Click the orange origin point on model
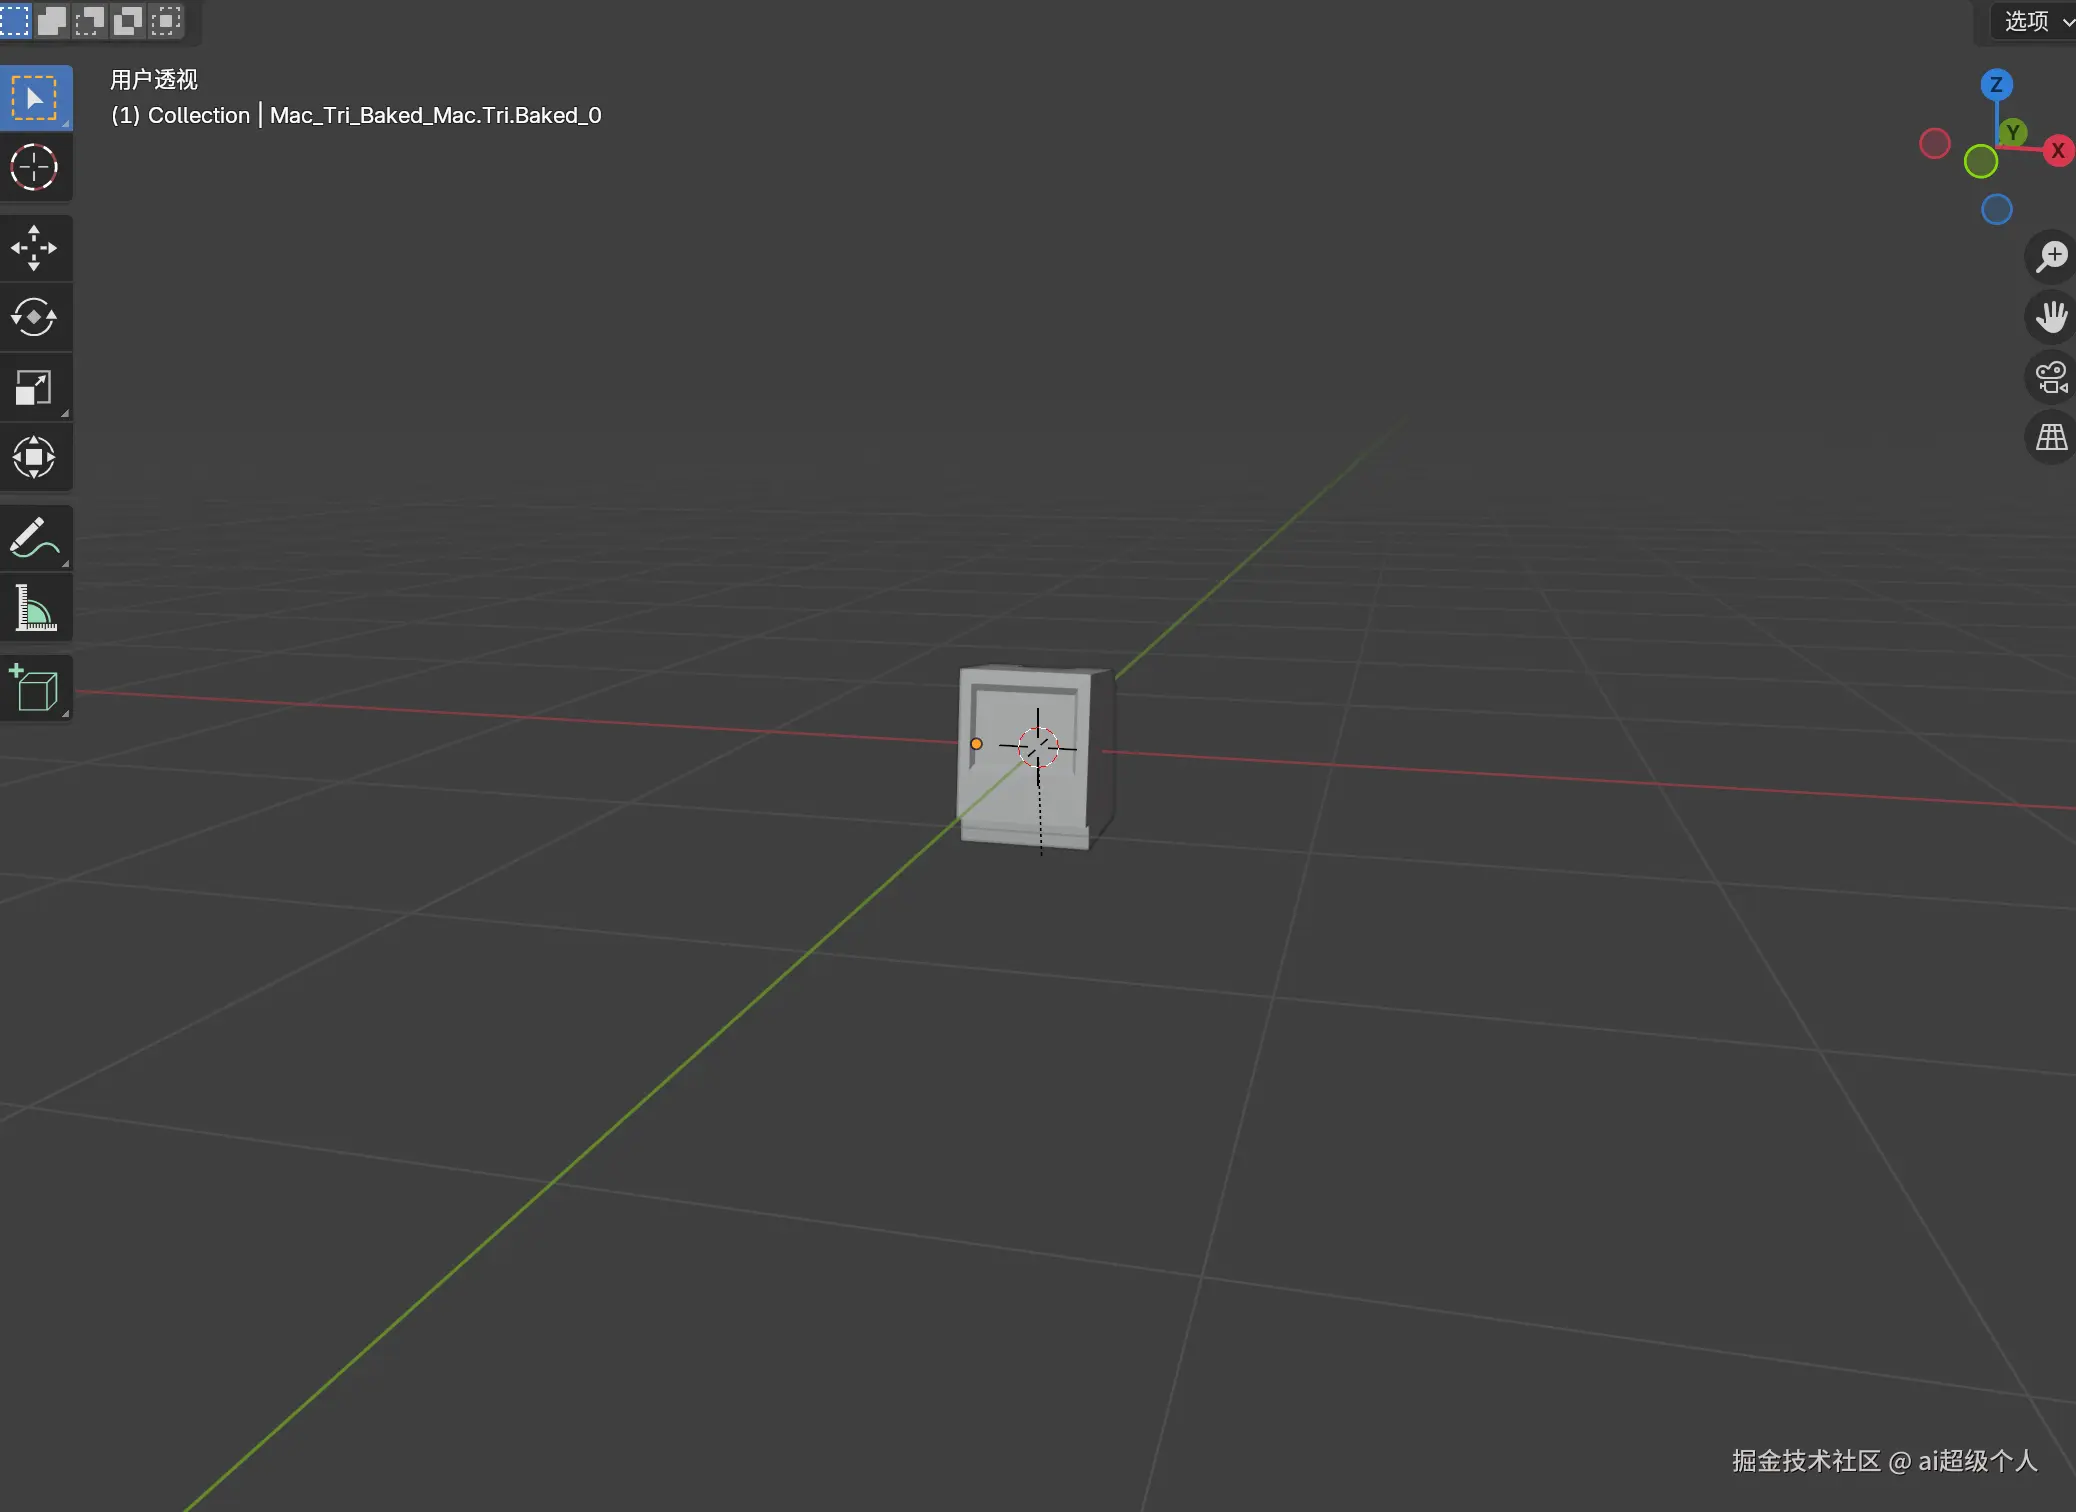The height and width of the screenshot is (1512, 2076). (x=976, y=744)
